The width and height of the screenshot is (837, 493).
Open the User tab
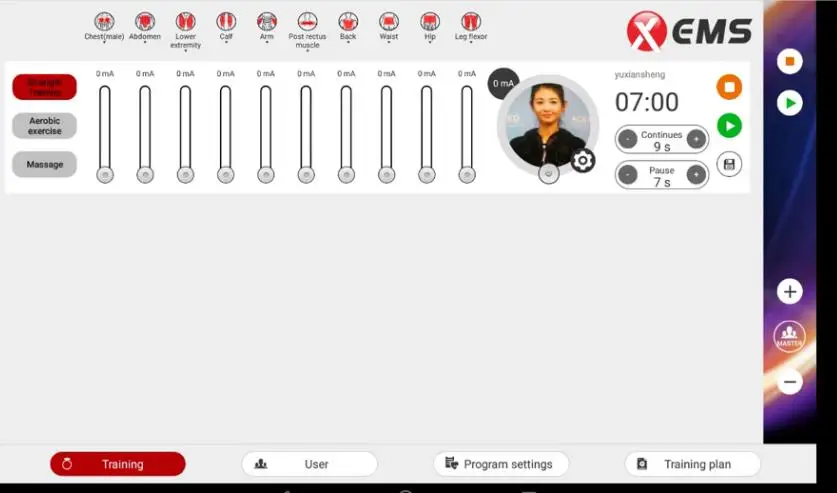click(x=310, y=464)
